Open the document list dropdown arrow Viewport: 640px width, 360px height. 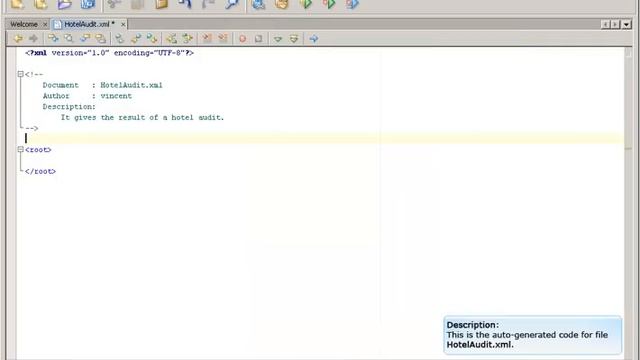[x=626, y=25]
